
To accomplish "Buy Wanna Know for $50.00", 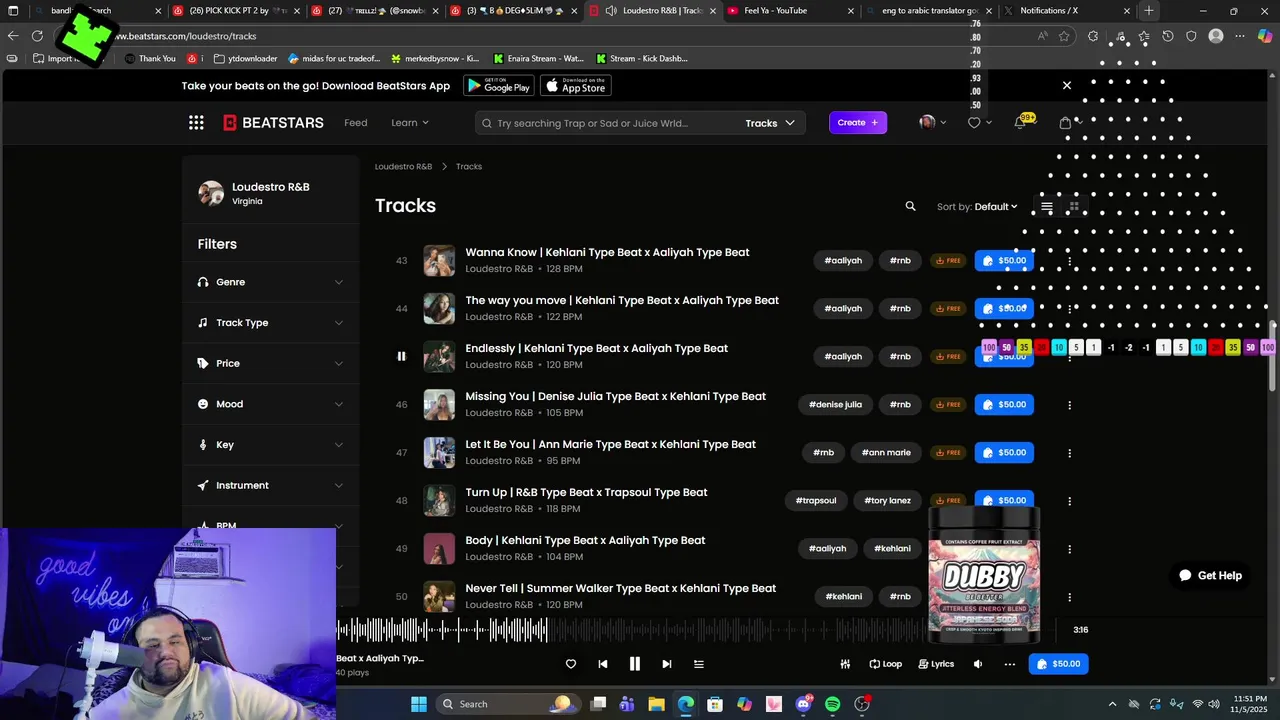I will pos(1004,261).
